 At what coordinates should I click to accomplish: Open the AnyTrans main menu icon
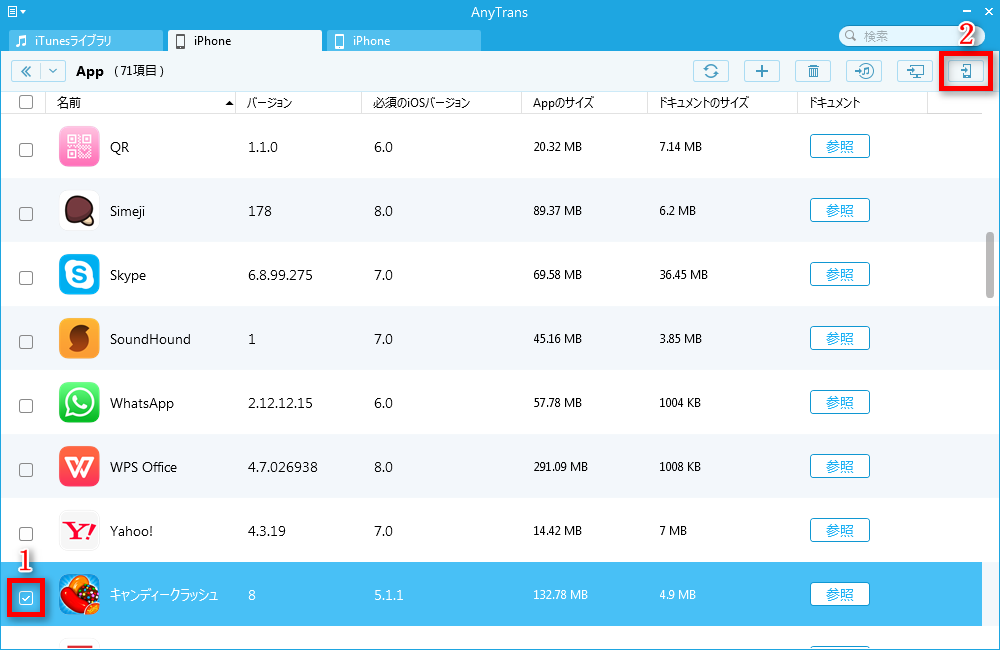16,11
